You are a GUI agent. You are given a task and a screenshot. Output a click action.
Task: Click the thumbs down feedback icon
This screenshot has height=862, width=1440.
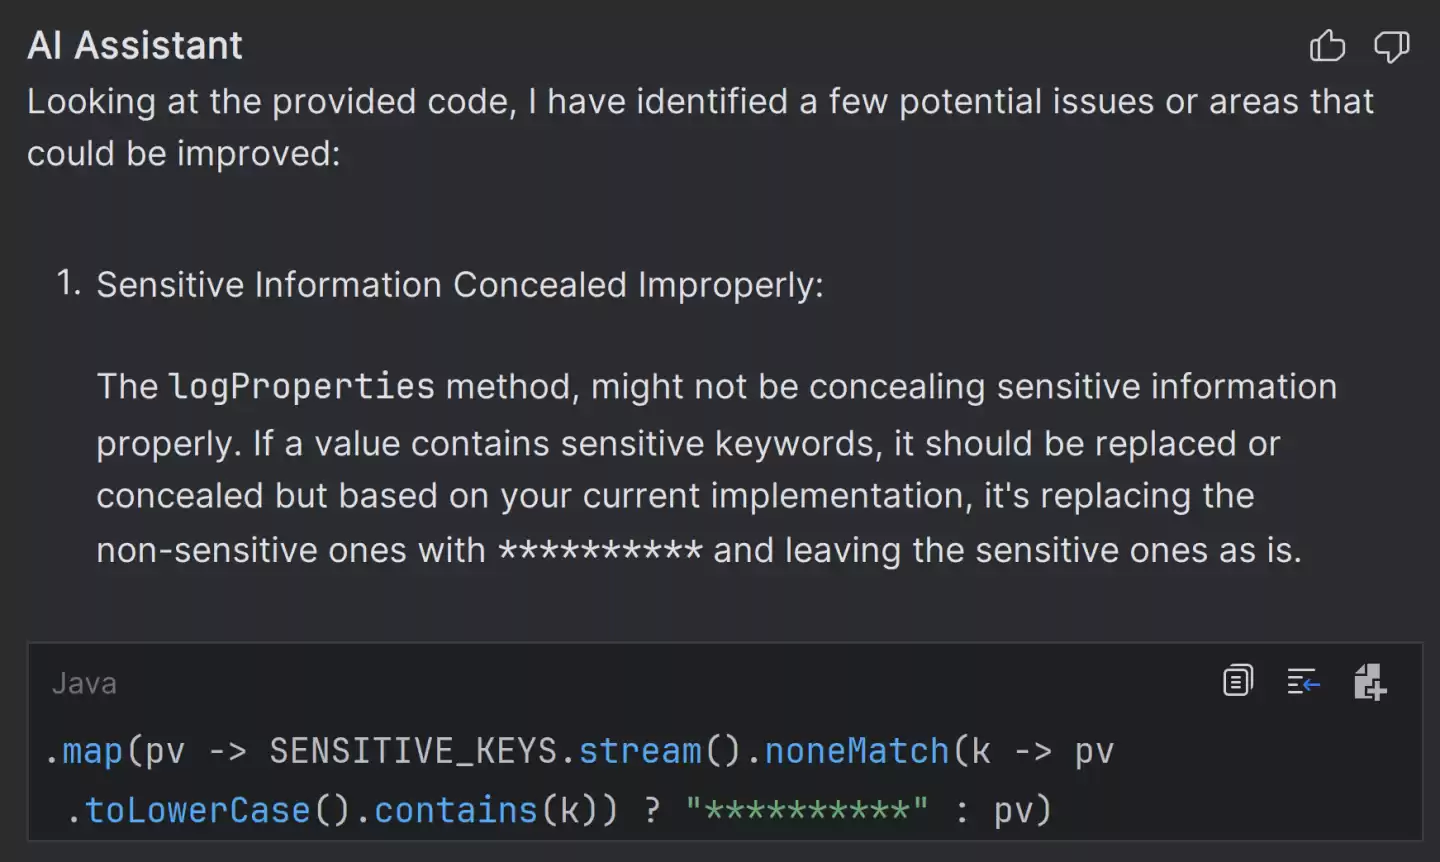pyautogui.click(x=1391, y=46)
